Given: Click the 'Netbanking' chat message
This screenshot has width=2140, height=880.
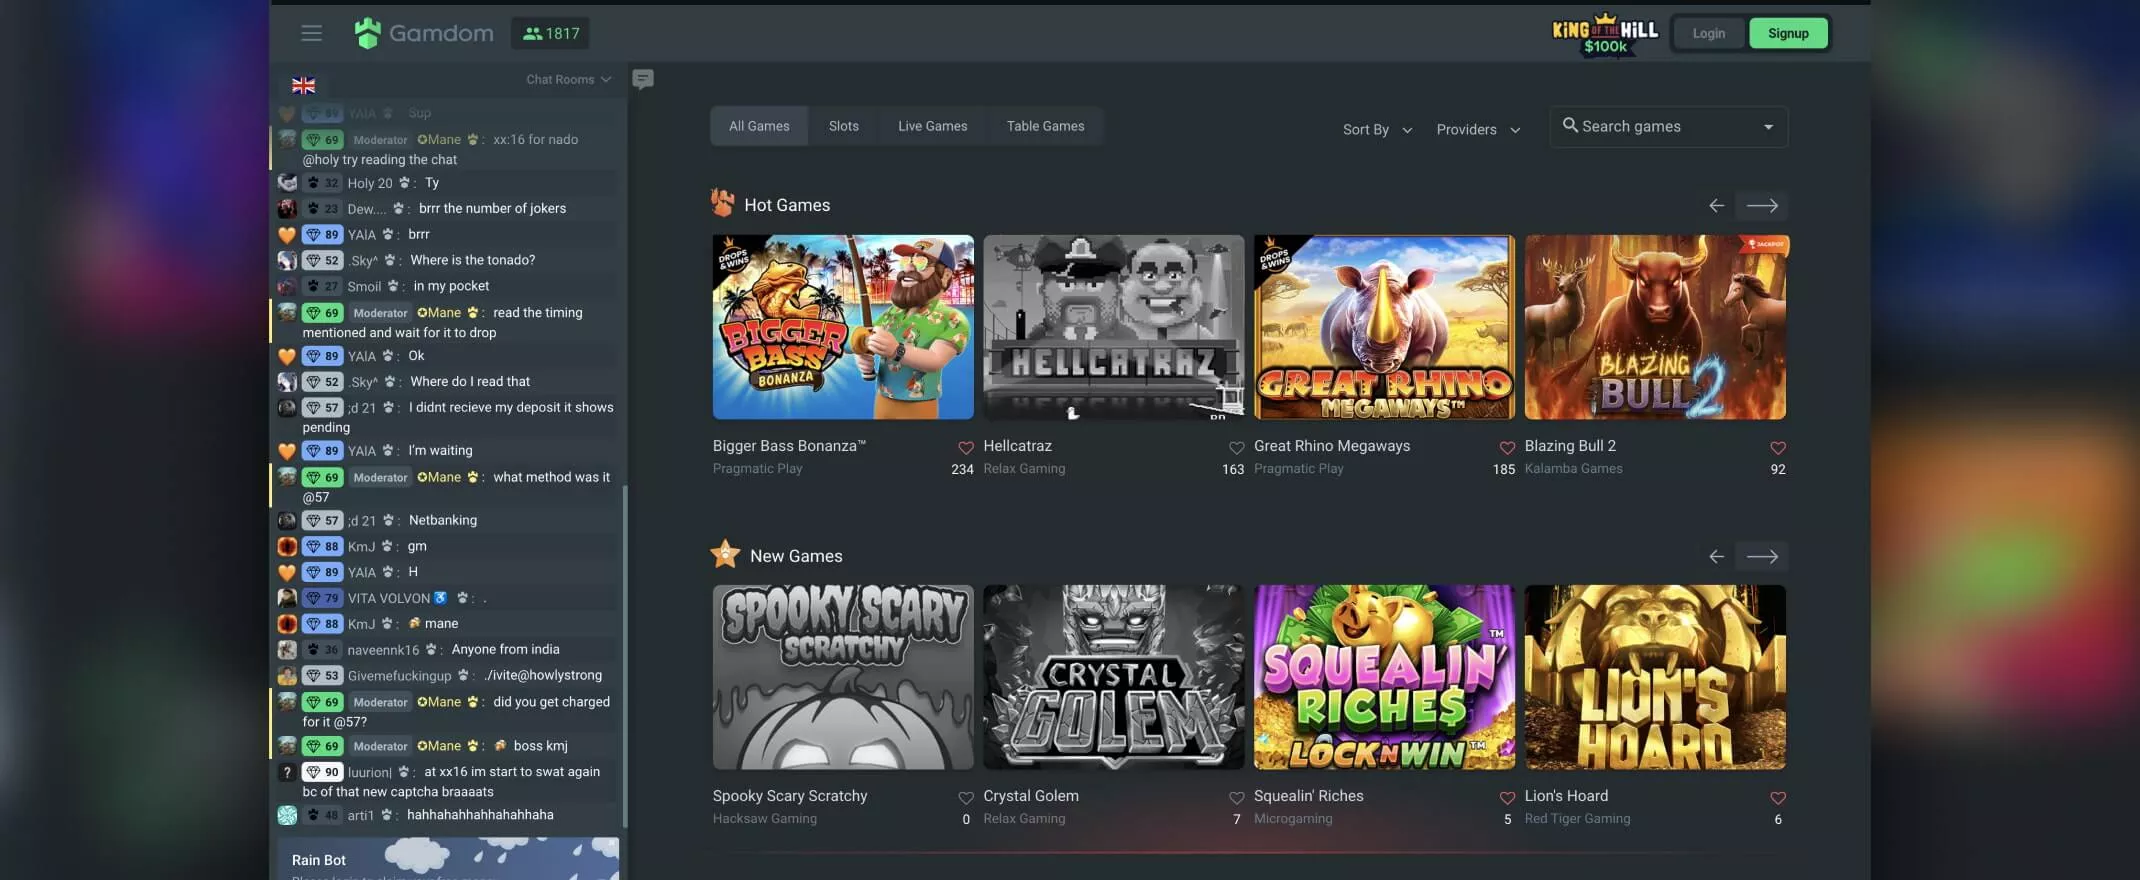Looking at the screenshot, I should pos(443,520).
